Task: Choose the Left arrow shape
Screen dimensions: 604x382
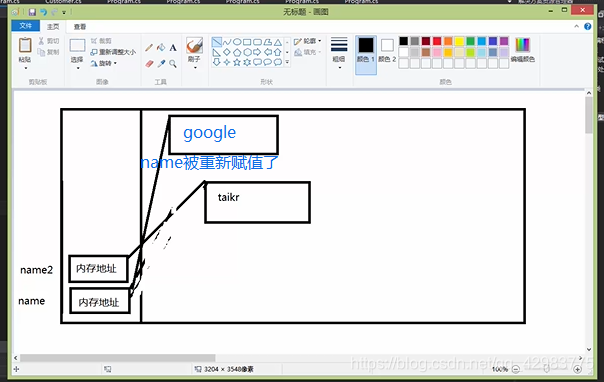Action: (x=268, y=52)
